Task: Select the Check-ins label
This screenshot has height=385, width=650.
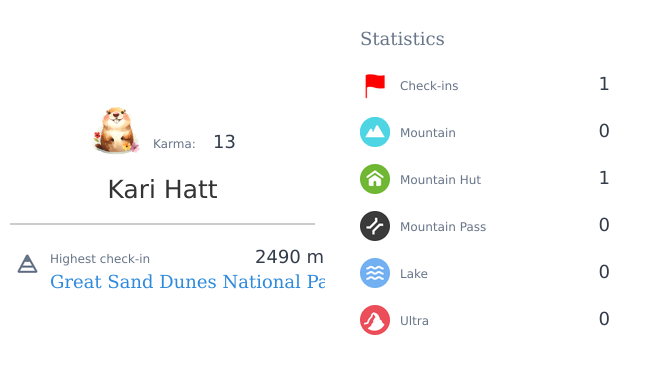Action: click(429, 86)
